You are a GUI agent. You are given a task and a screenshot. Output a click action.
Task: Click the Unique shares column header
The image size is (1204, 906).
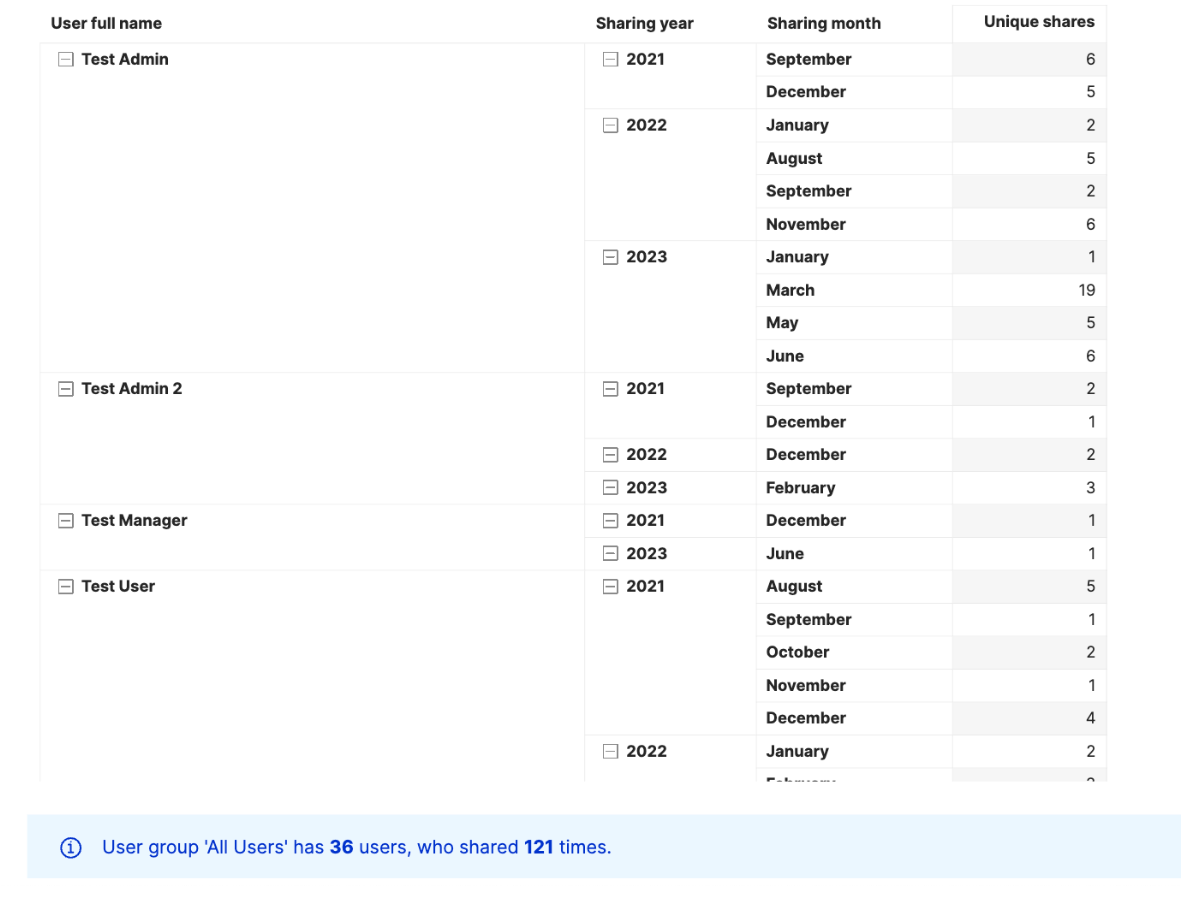point(1039,22)
